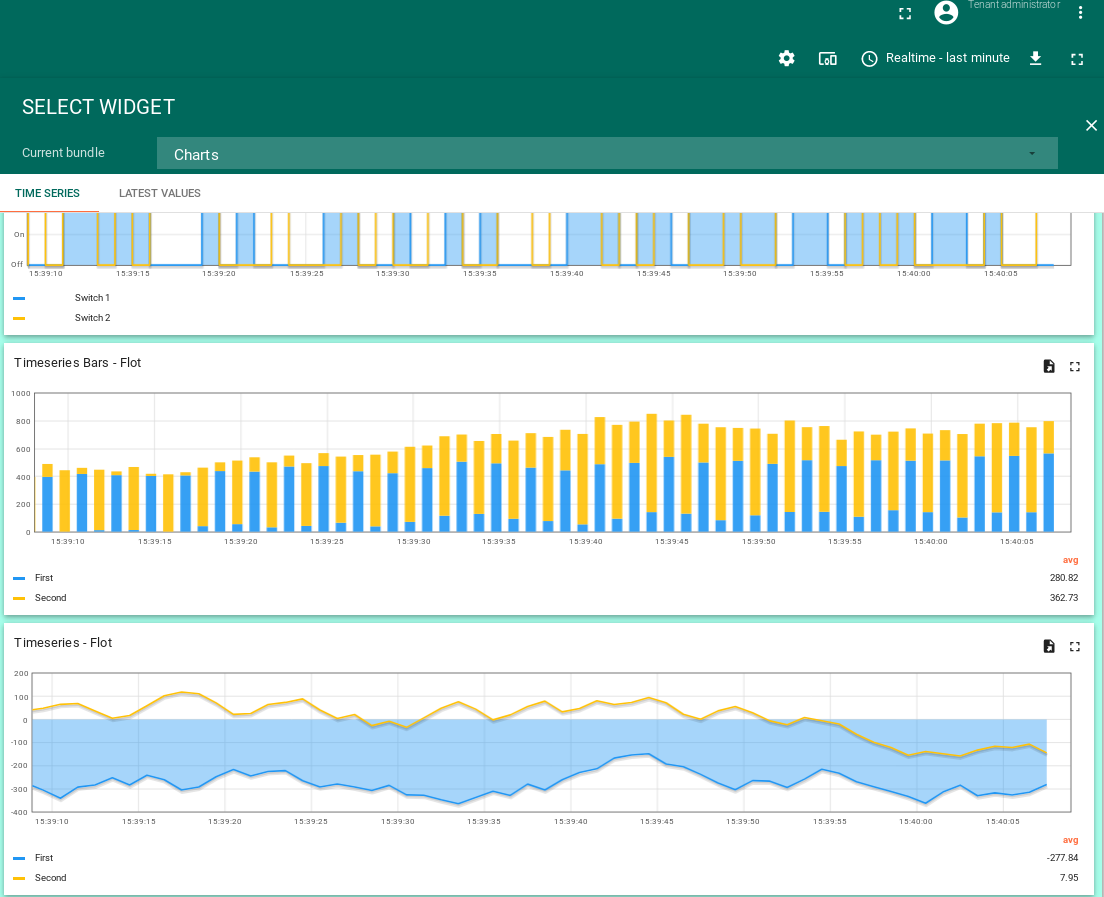Screen dimensions: 1104x897
Task: Open the Current bundle Charts dropdown
Action: tap(607, 153)
